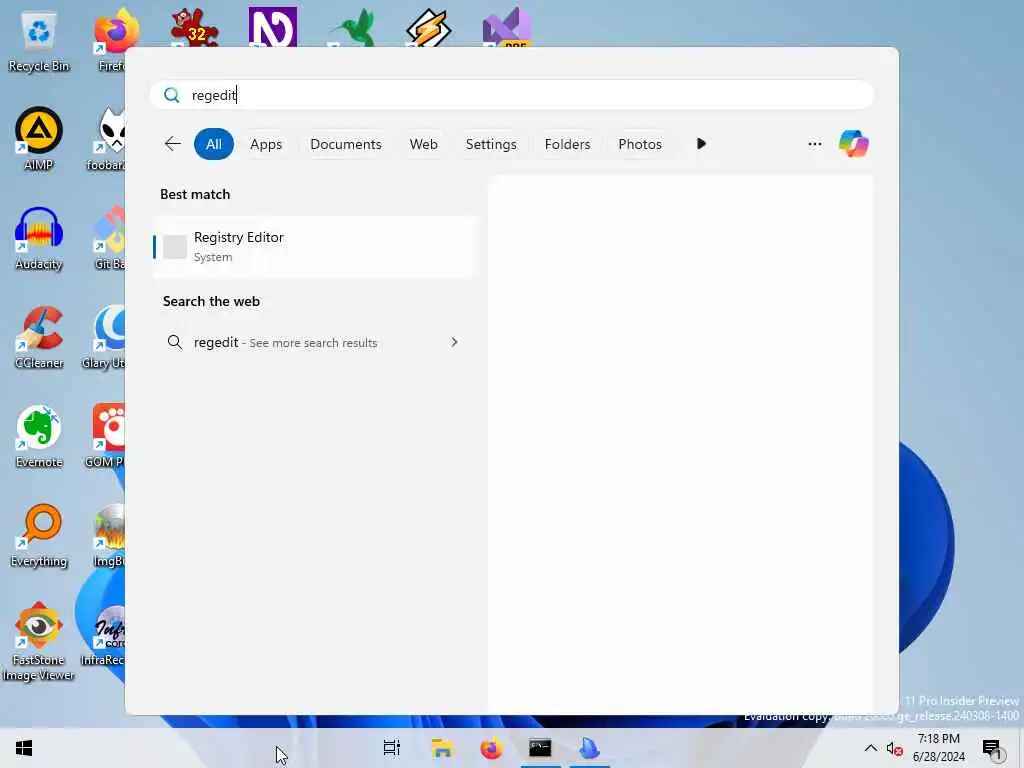The height and width of the screenshot is (768, 1024).
Task: Open the Registry Editor best match result
Action: coord(314,247)
